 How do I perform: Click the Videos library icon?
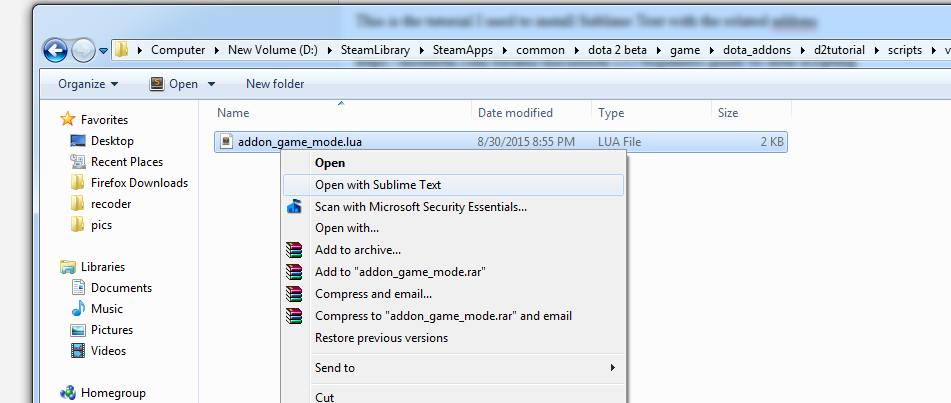coord(78,351)
